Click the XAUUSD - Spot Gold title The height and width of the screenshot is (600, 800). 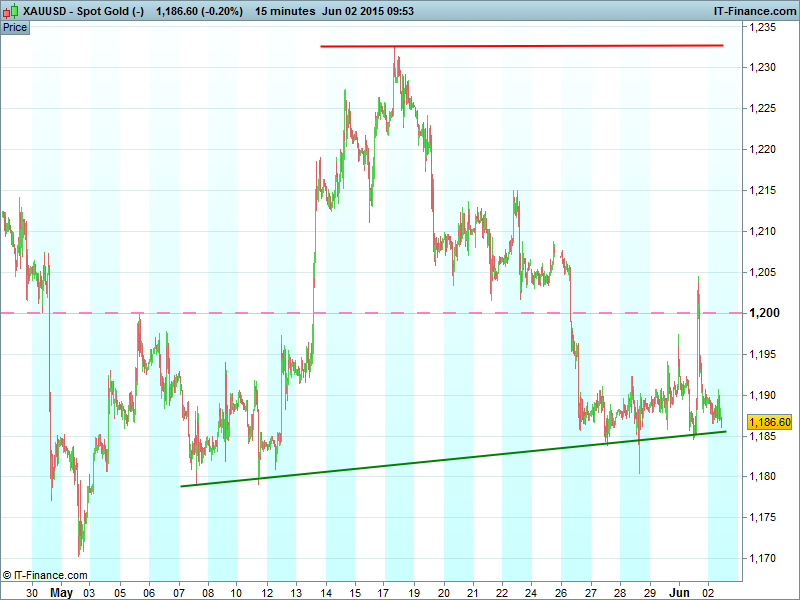84,12
